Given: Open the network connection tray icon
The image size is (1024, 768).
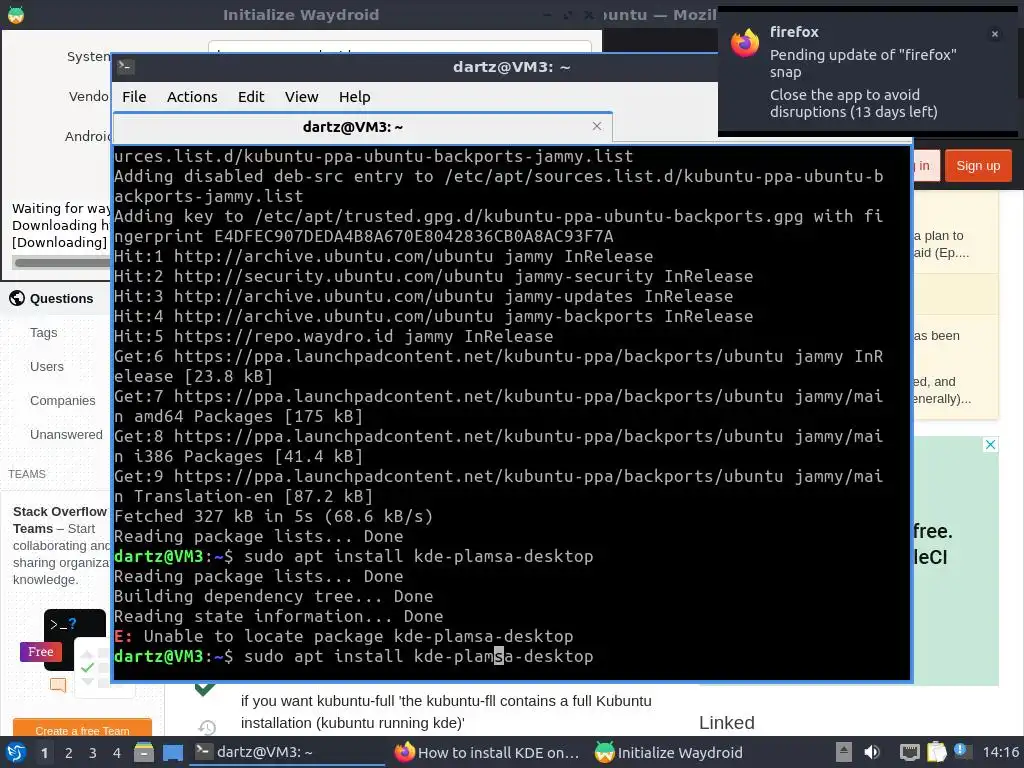Looking at the screenshot, I should [x=909, y=752].
